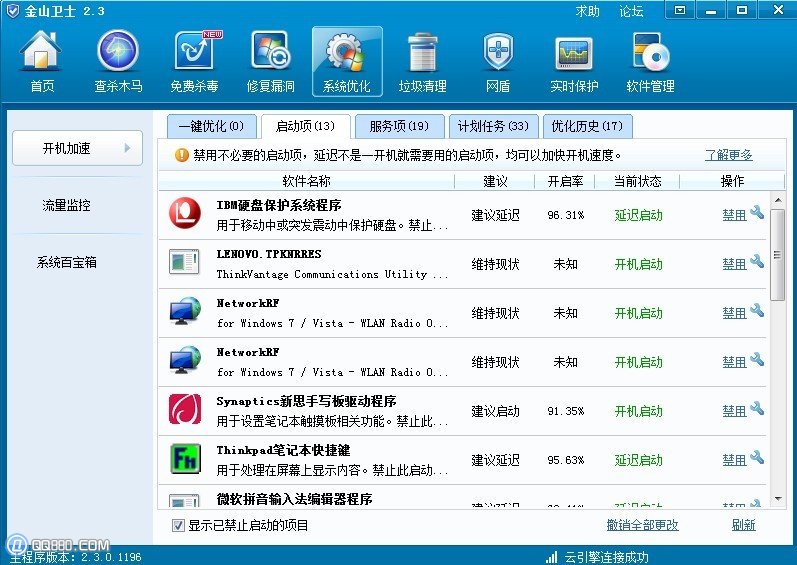Click the 刷新 refresh link

tap(744, 525)
